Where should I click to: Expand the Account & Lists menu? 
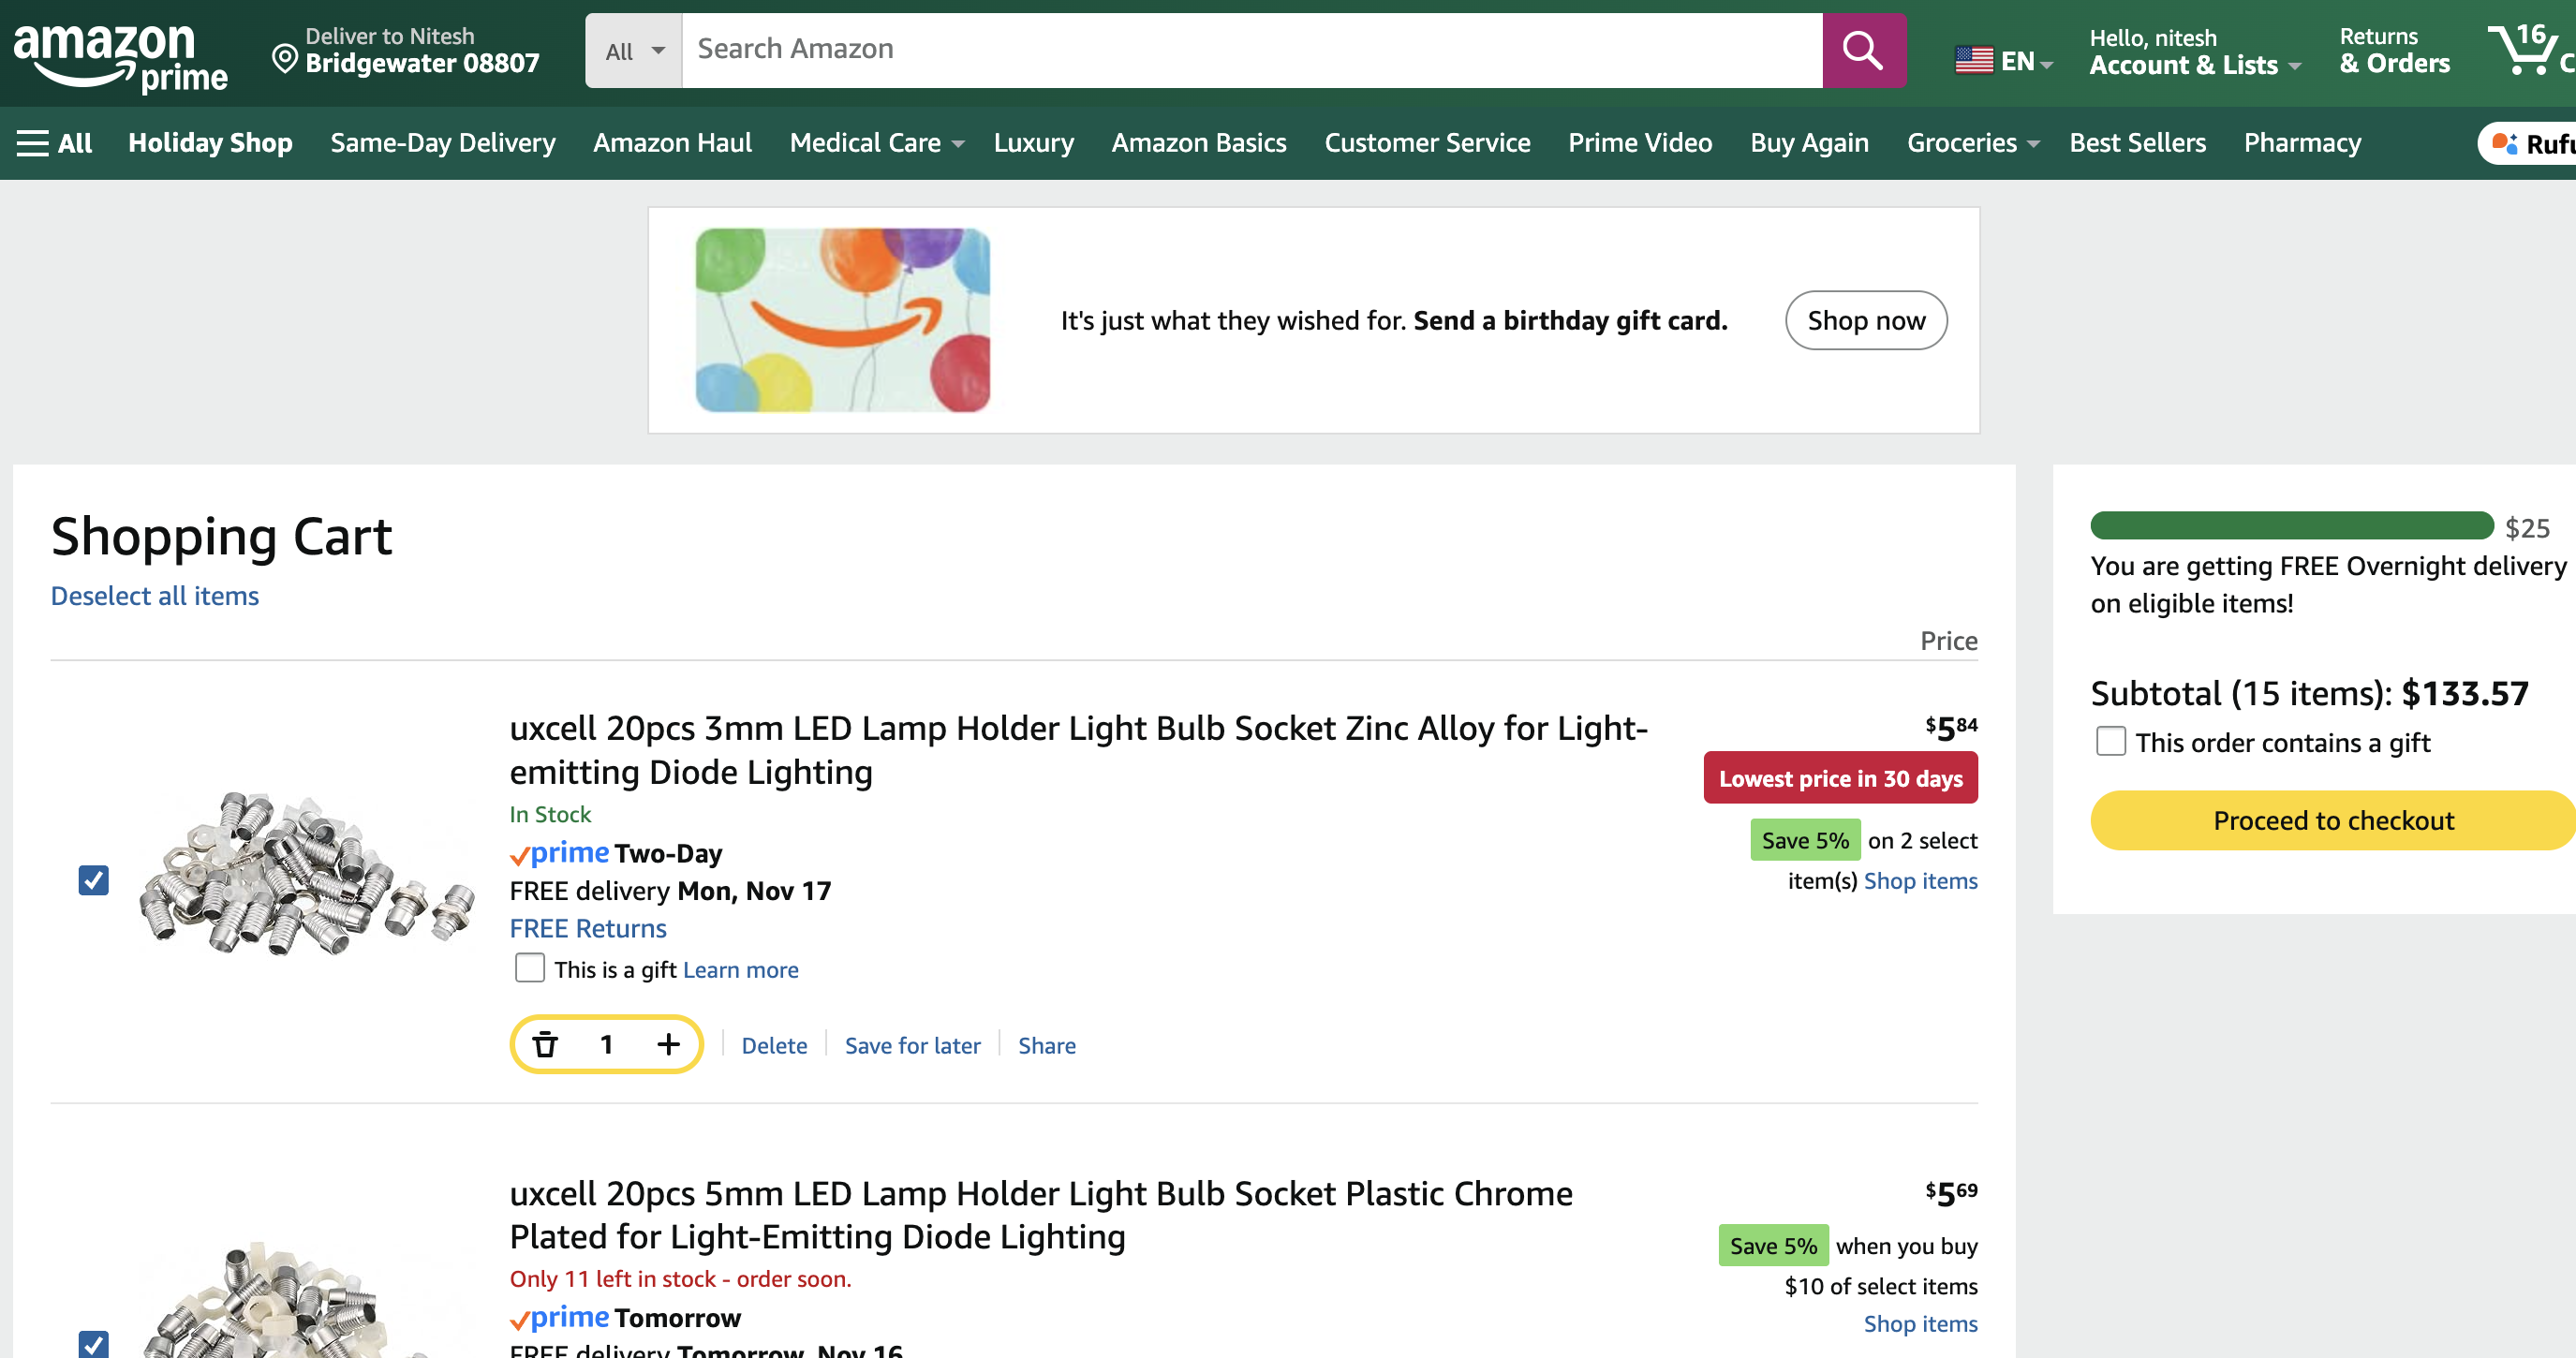[2194, 64]
